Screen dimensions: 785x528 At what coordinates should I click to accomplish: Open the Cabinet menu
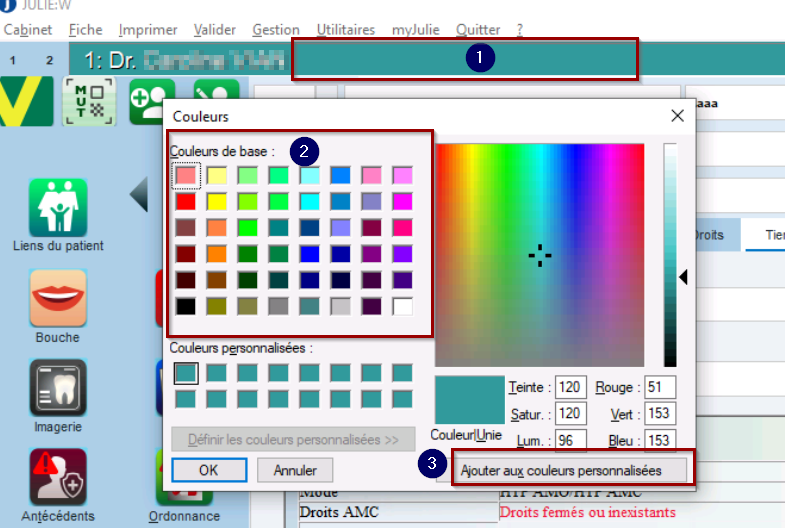point(28,30)
